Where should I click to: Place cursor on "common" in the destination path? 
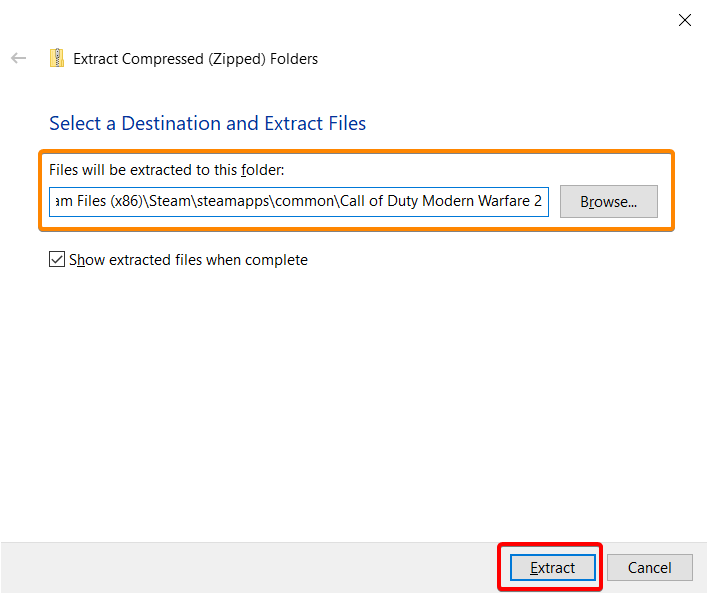(x=304, y=201)
